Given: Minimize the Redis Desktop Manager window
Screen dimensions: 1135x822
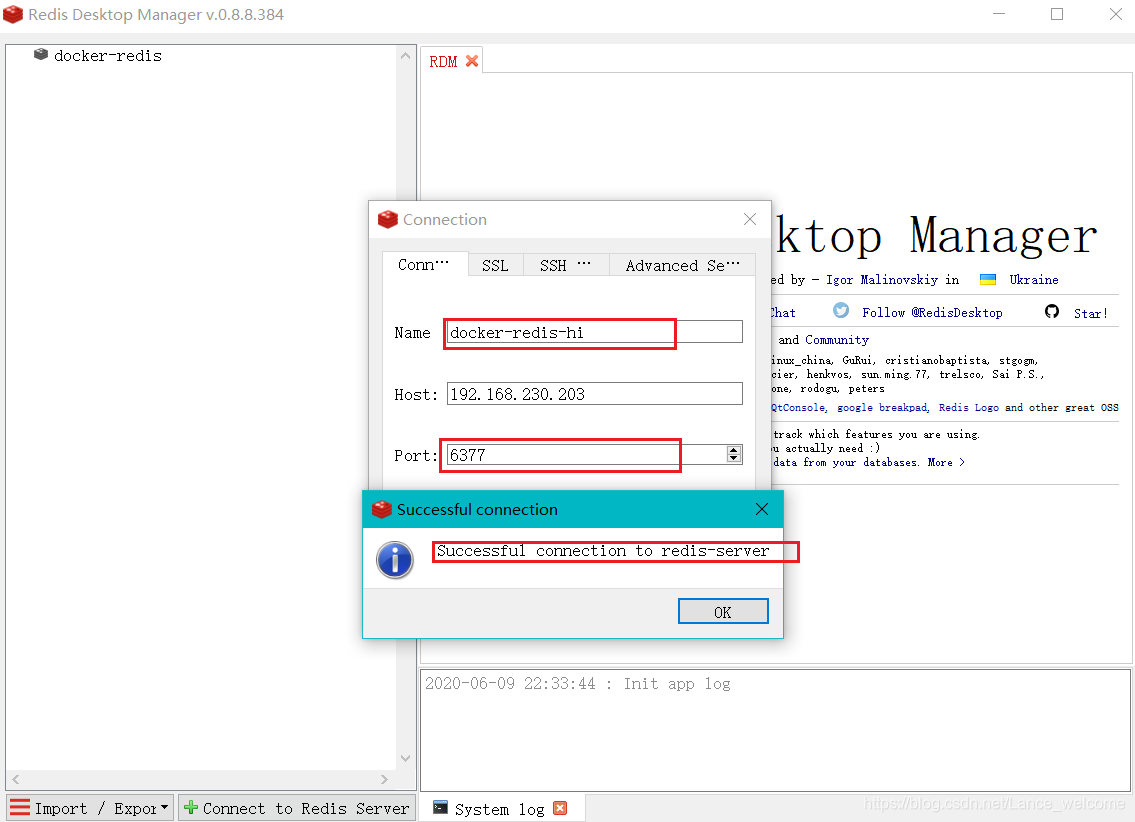Looking at the screenshot, I should [x=999, y=14].
